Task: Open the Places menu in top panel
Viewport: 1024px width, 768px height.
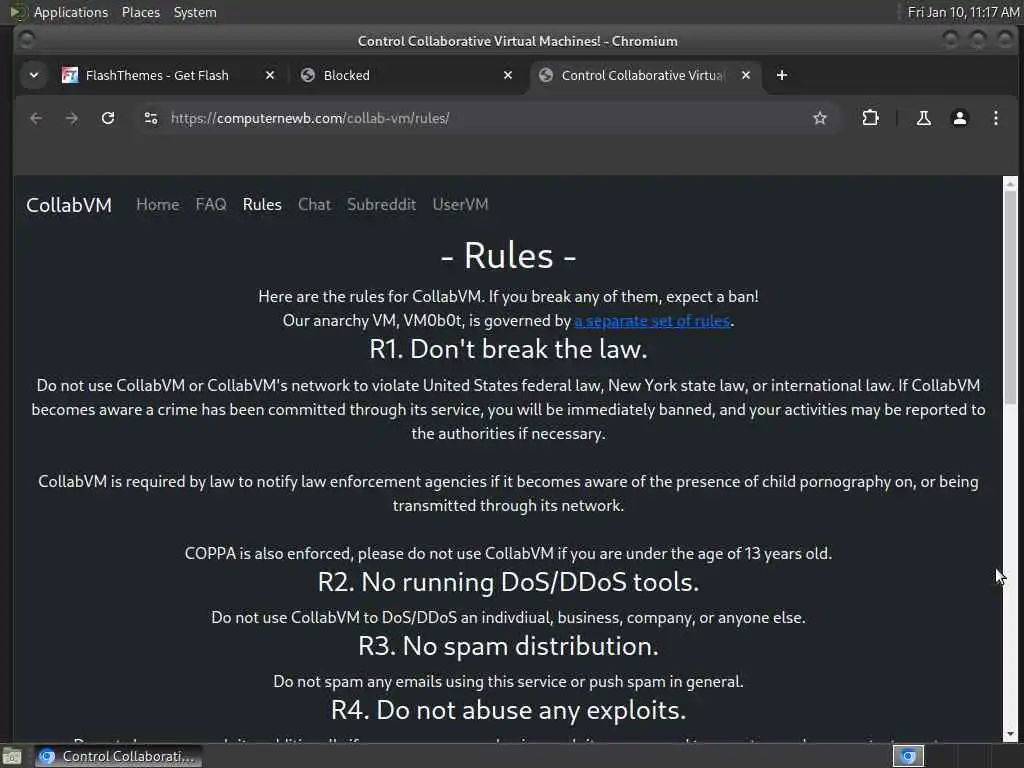Action: coord(140,12)
